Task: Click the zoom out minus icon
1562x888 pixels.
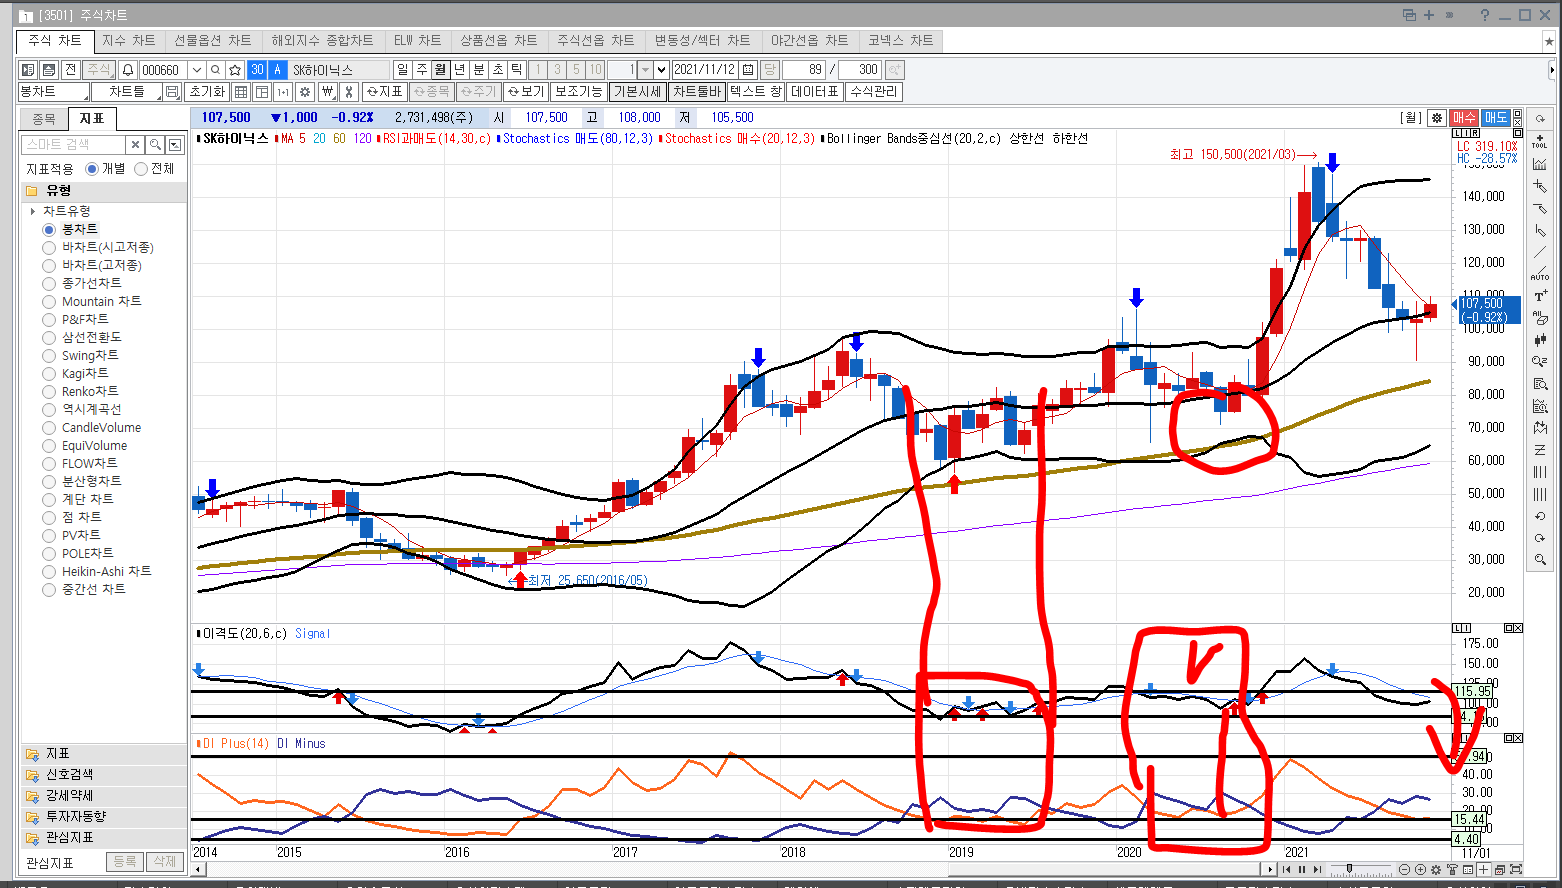Action: 1404,870
